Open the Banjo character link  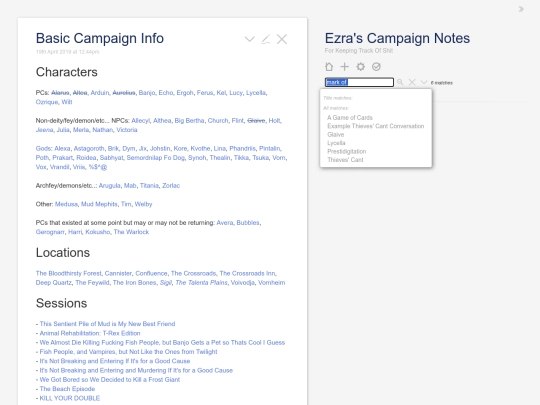[x=146, y=93]
